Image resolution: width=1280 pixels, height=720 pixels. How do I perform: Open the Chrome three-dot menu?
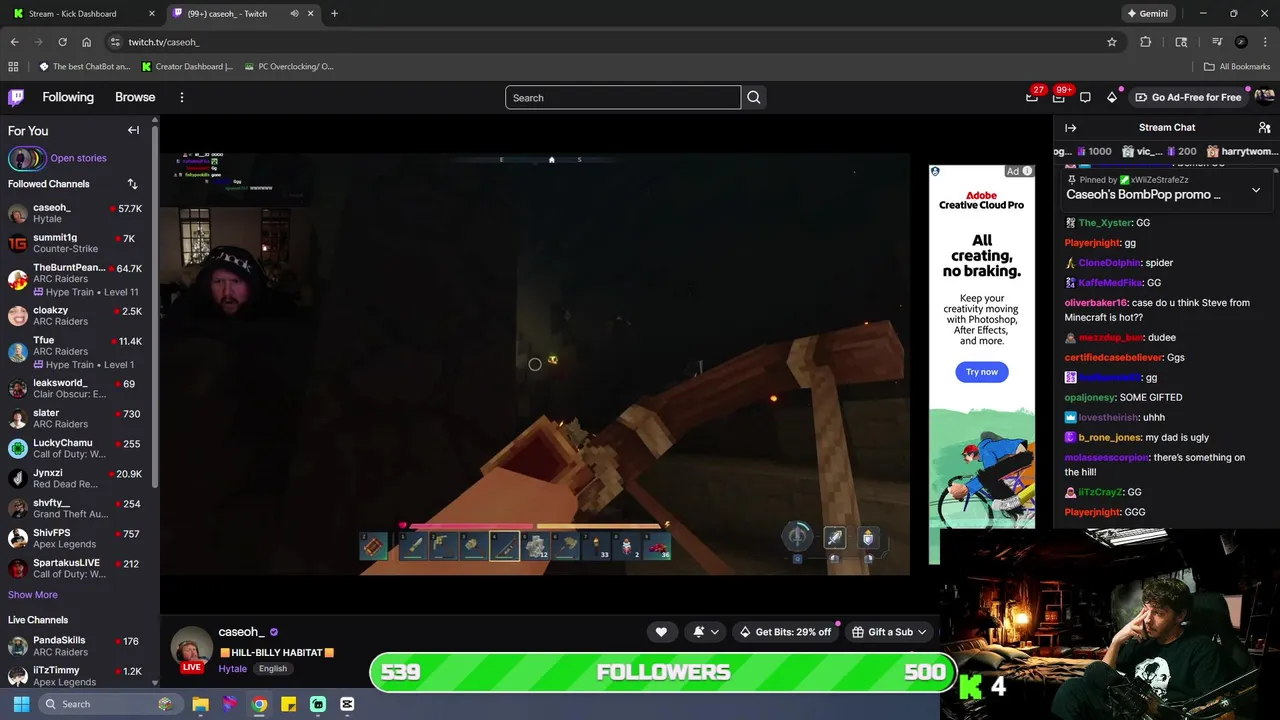click(1265, 42)
